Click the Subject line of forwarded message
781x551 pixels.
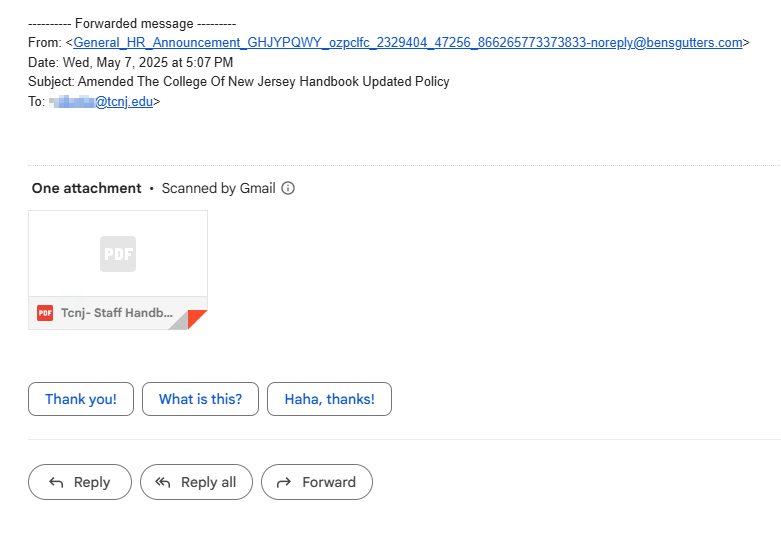(239, 82)
